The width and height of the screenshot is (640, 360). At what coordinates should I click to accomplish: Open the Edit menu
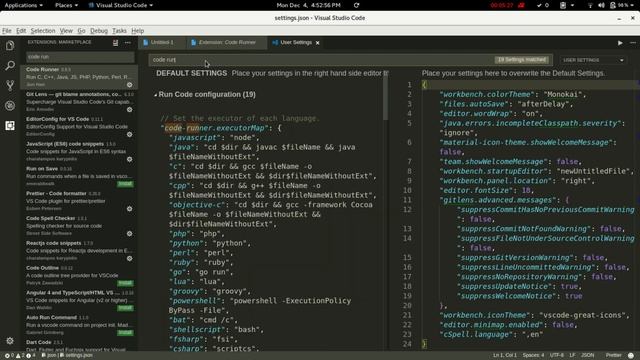point(21,31)
